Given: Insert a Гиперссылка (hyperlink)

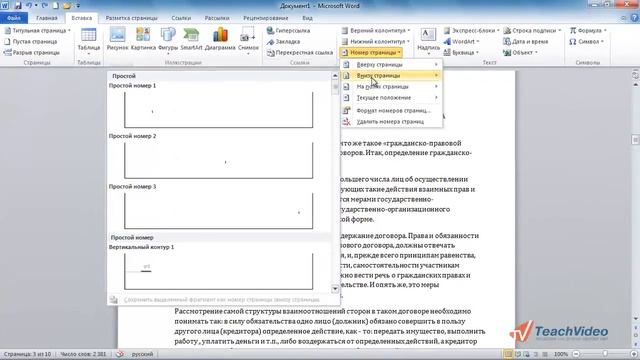Looking at the screenshot, I should 289,31.
